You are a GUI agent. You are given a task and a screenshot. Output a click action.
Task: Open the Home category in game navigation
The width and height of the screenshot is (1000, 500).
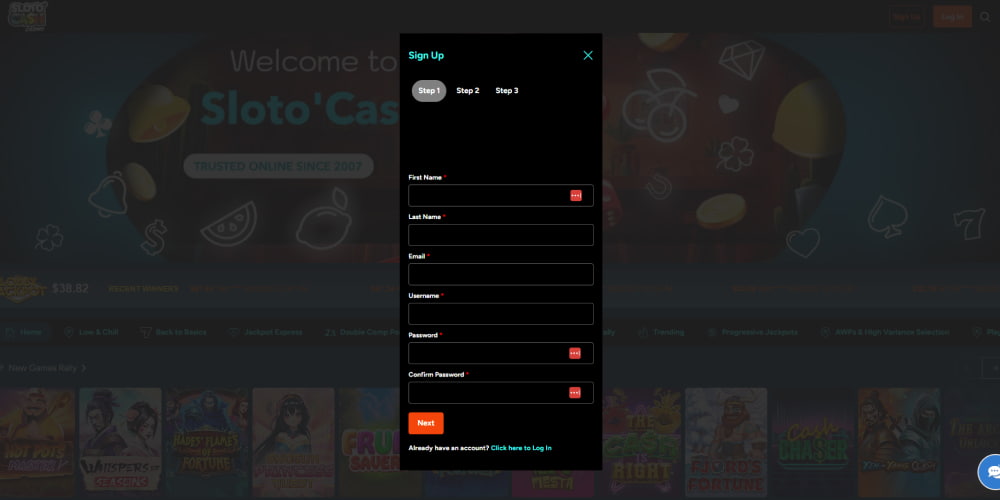(24, 332)
